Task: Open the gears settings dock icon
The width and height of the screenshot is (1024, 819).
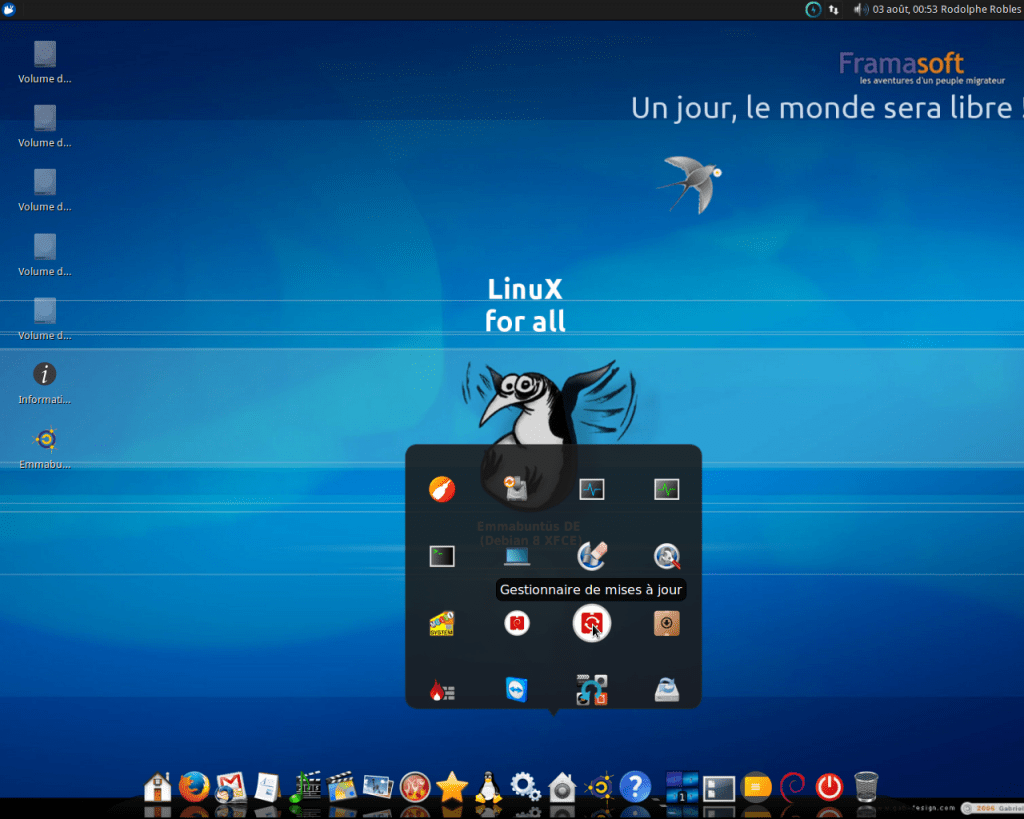Action: pos(525,787)
